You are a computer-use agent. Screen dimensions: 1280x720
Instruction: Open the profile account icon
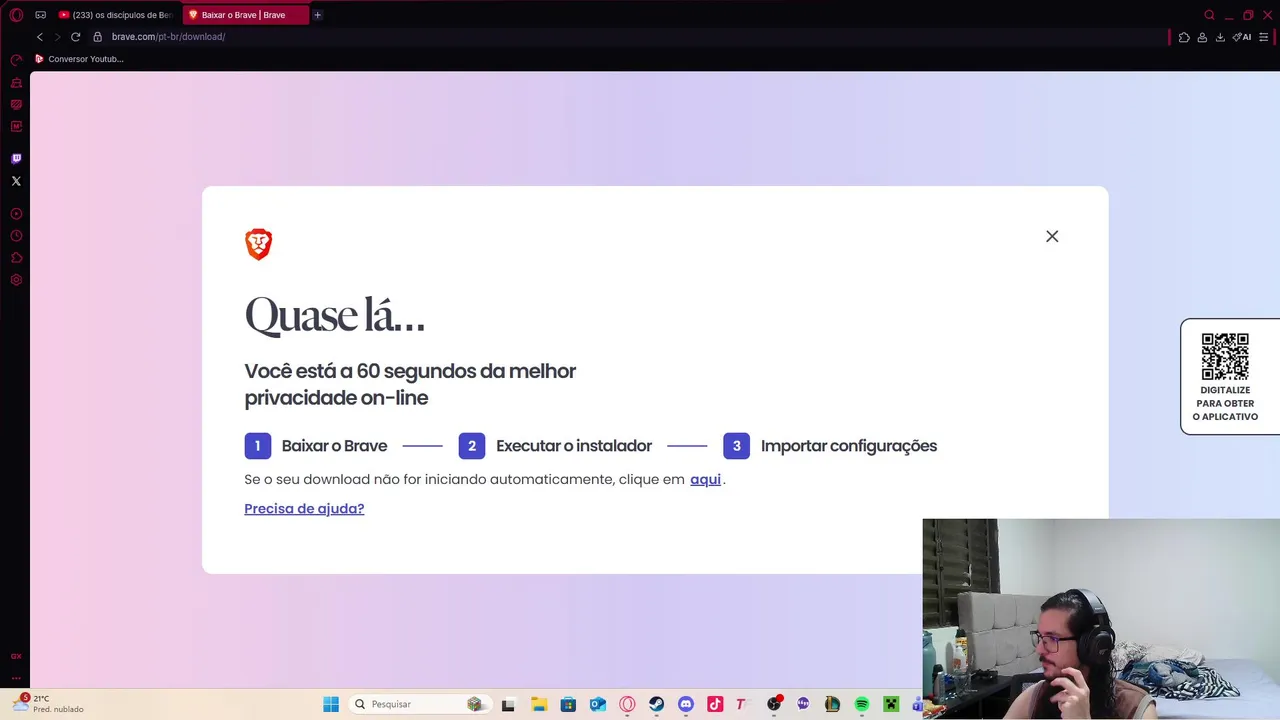pyautogui.click(x=1202, y=37)
